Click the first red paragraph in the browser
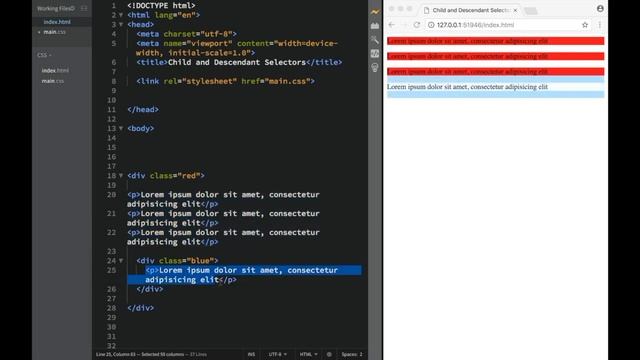The width and height of the screenshot is (640, 360). [496, 41]
